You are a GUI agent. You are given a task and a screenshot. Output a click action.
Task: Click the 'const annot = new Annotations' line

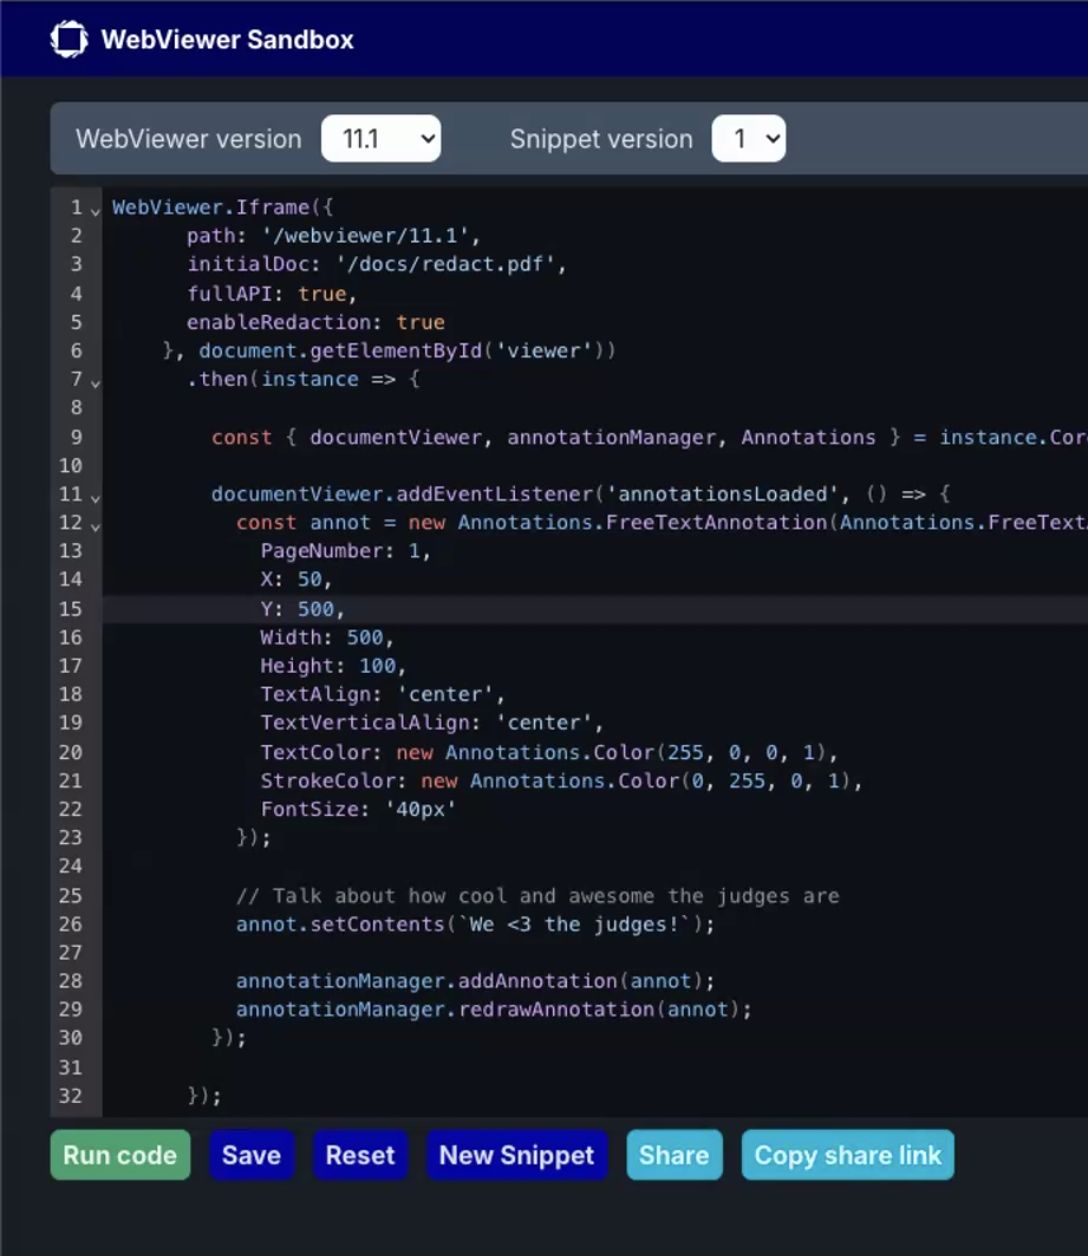pyautogui.click(x=661, y=523)
